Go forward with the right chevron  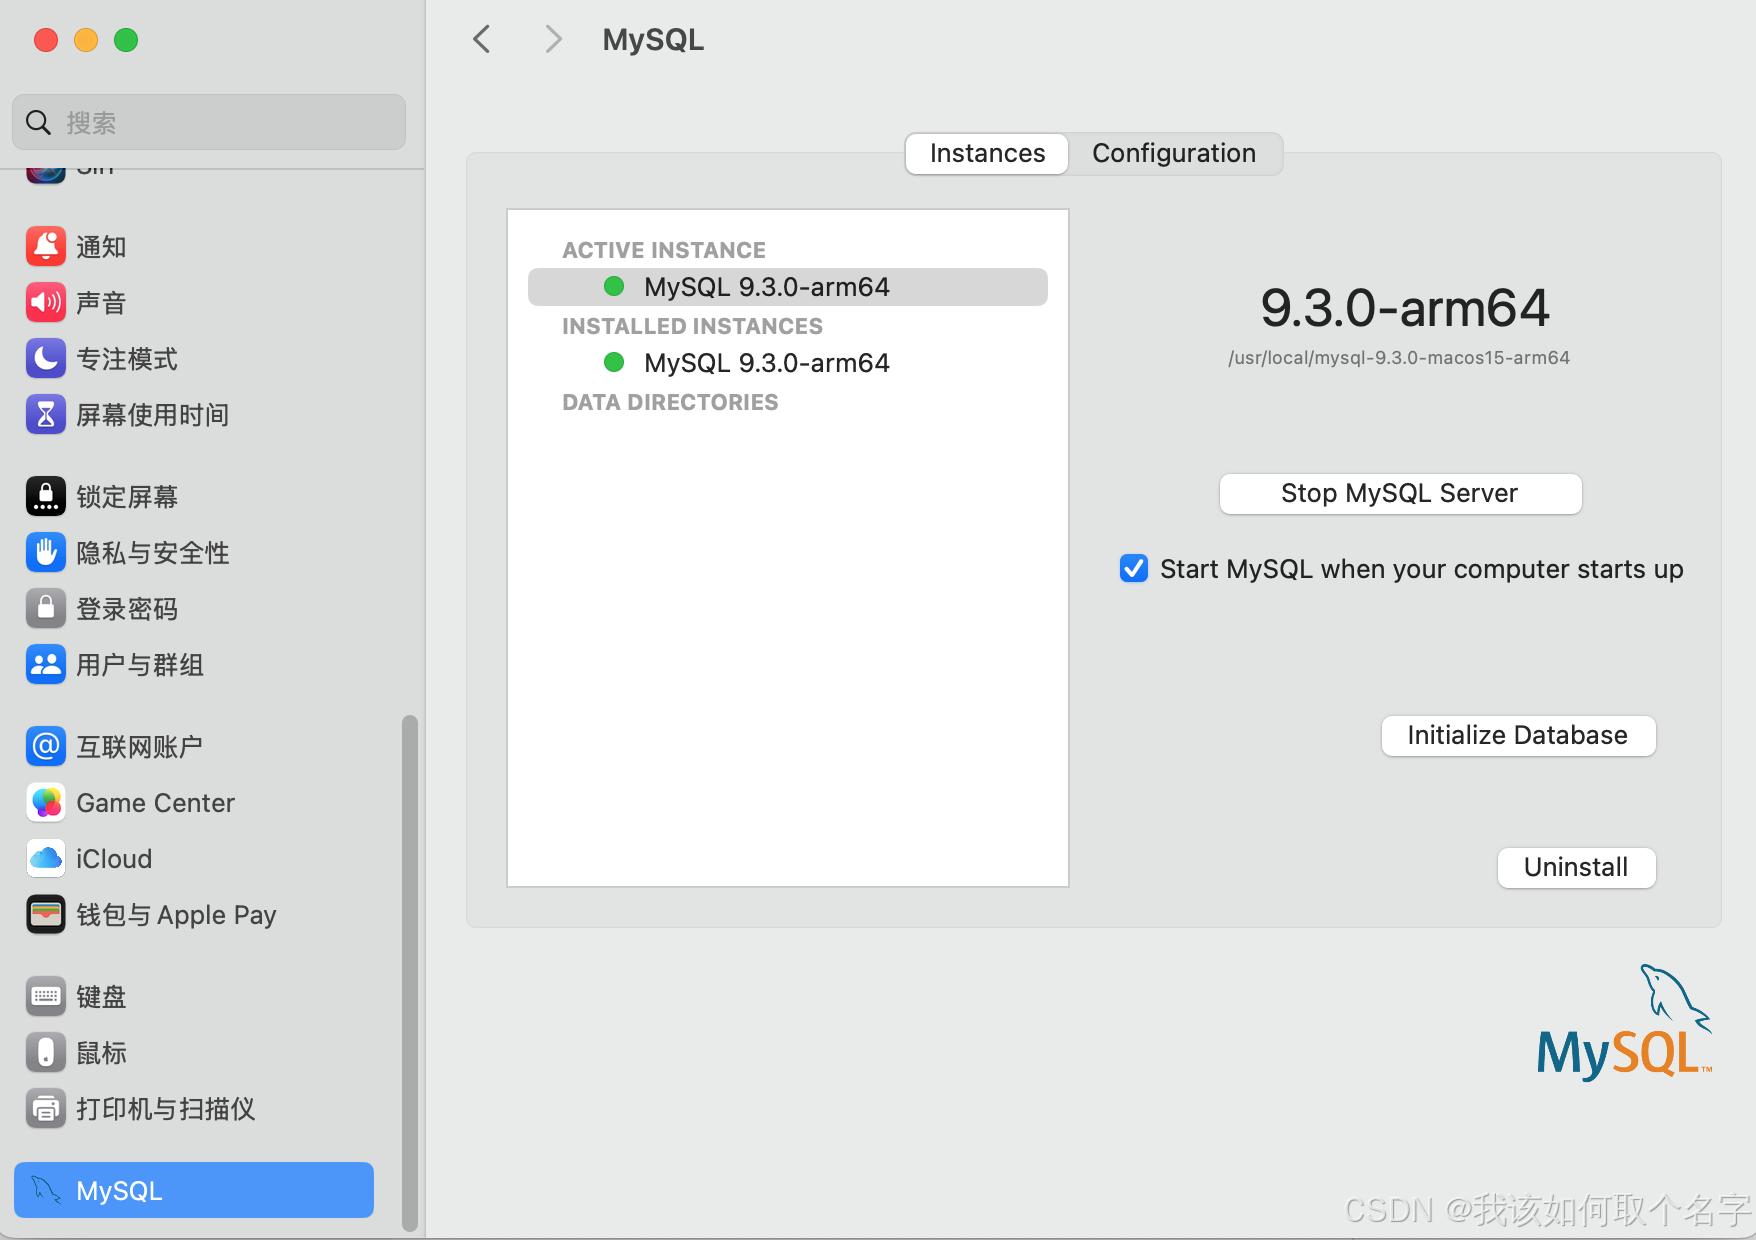click(553, 39)
